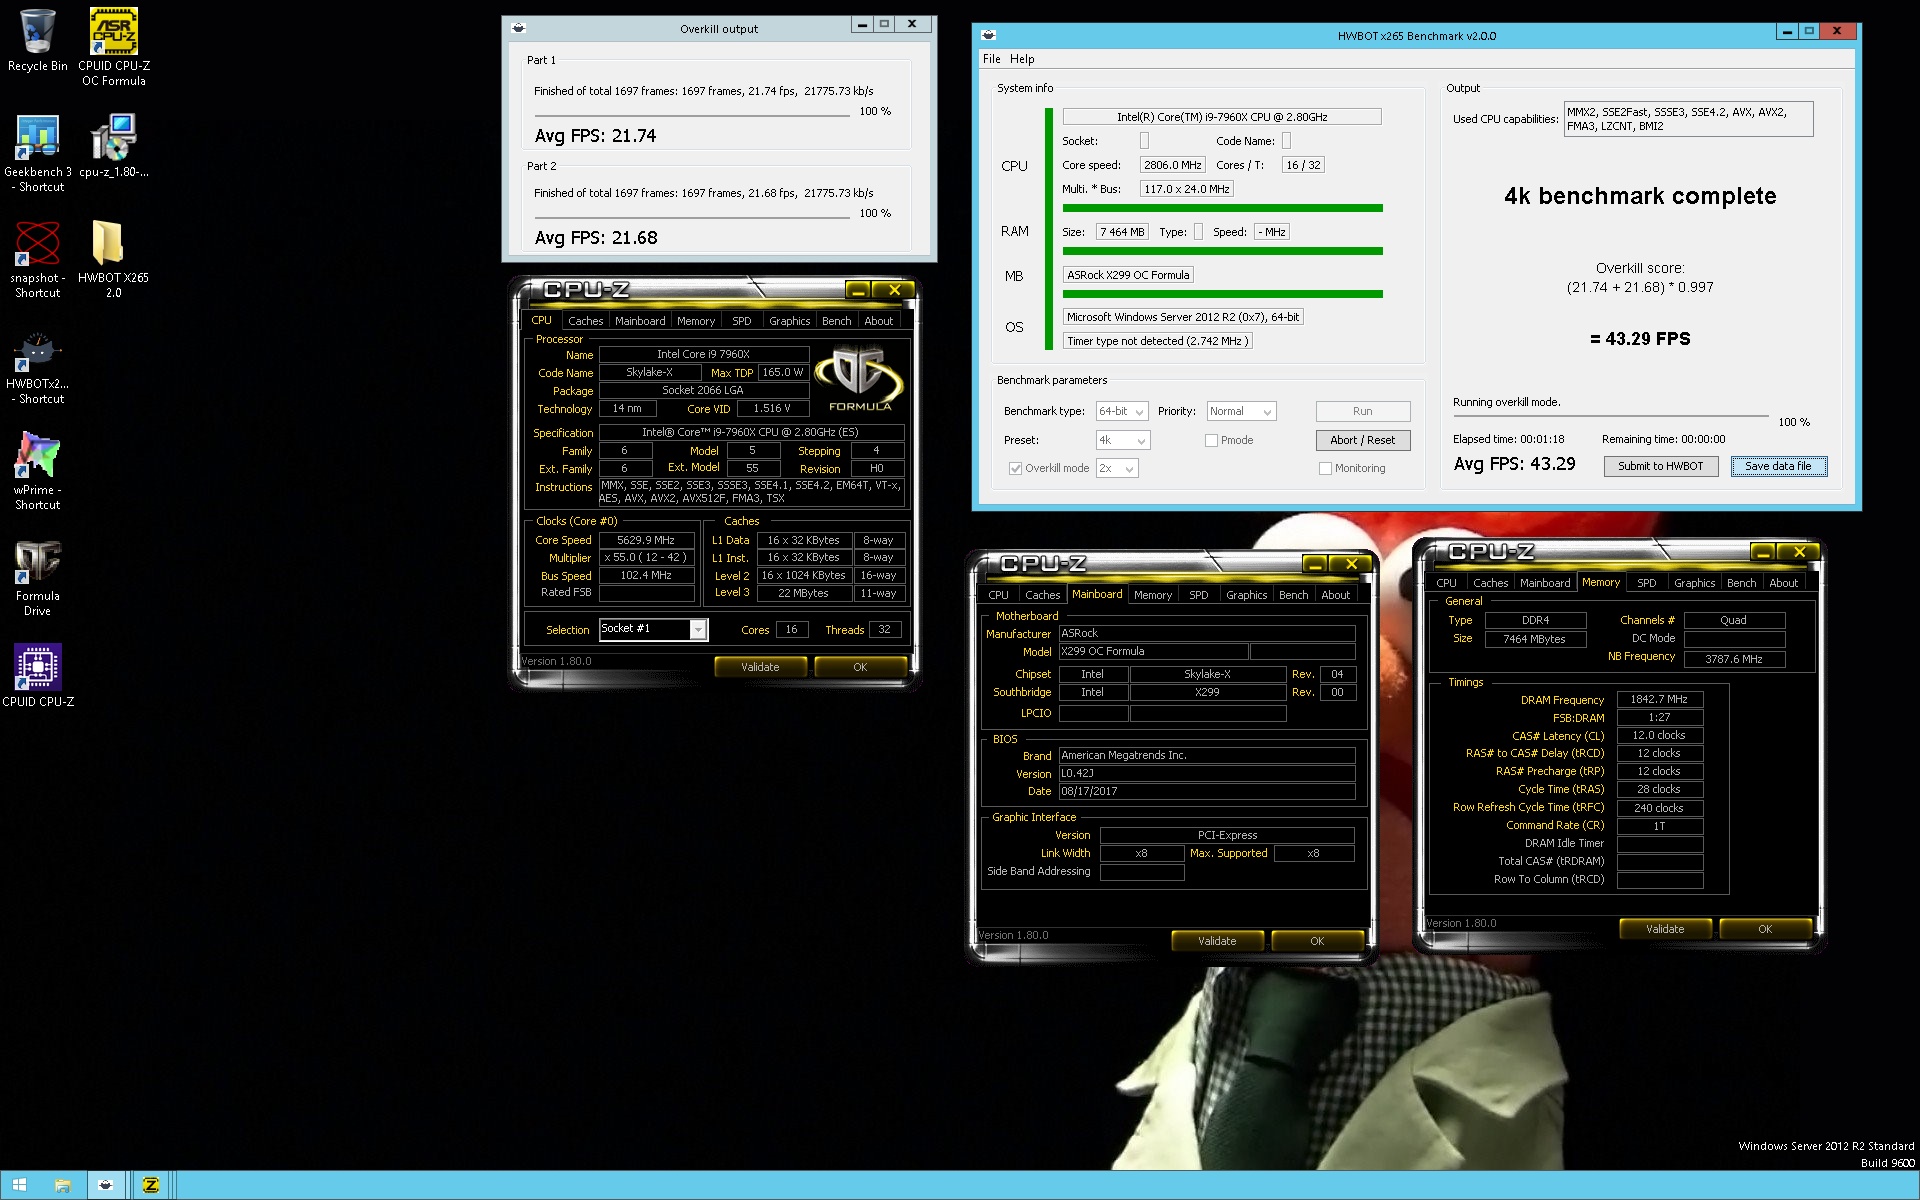Open HWBOT X265 2.0 folder
Screen dimensions: 1920x1200
pos(113,259)
